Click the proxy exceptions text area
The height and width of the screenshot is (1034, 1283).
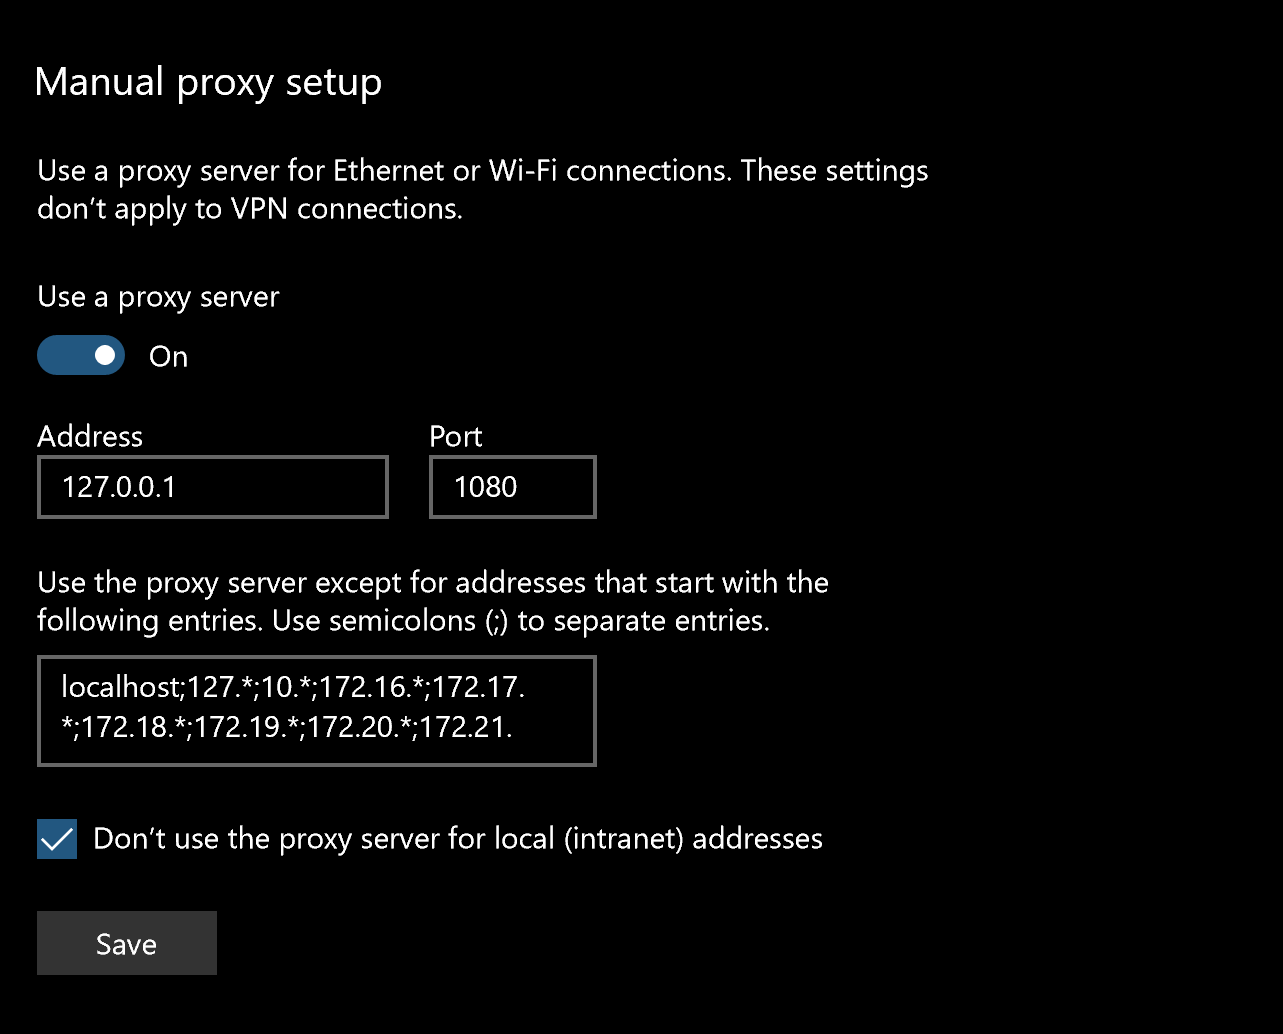pyautogui.click(x=317, y=711)
